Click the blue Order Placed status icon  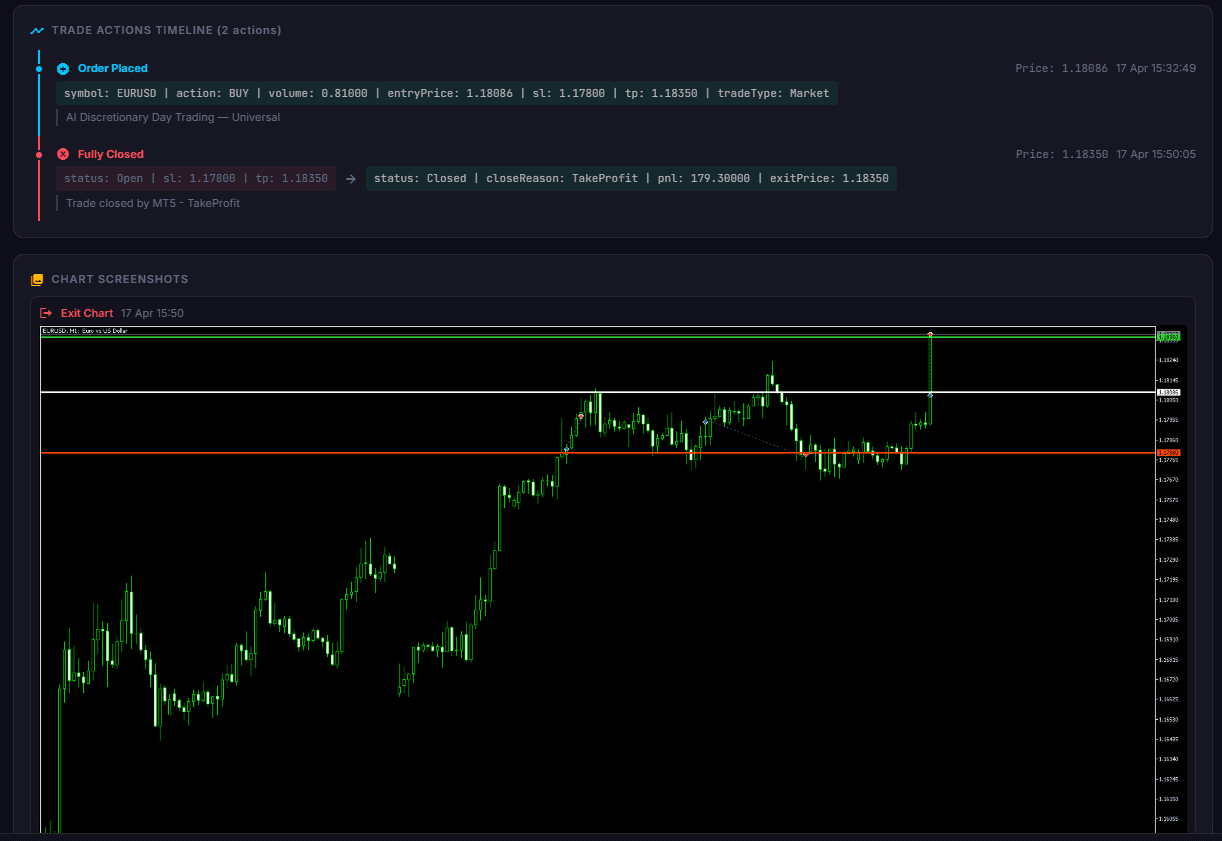[x=63, y=68]
